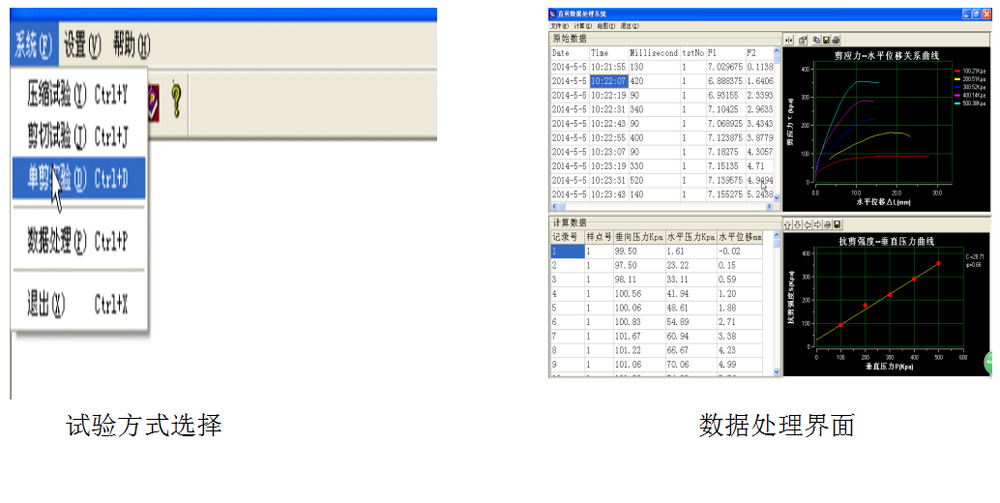Choose 数据处理 Ctrl+P from system menu

coord(78,242)
